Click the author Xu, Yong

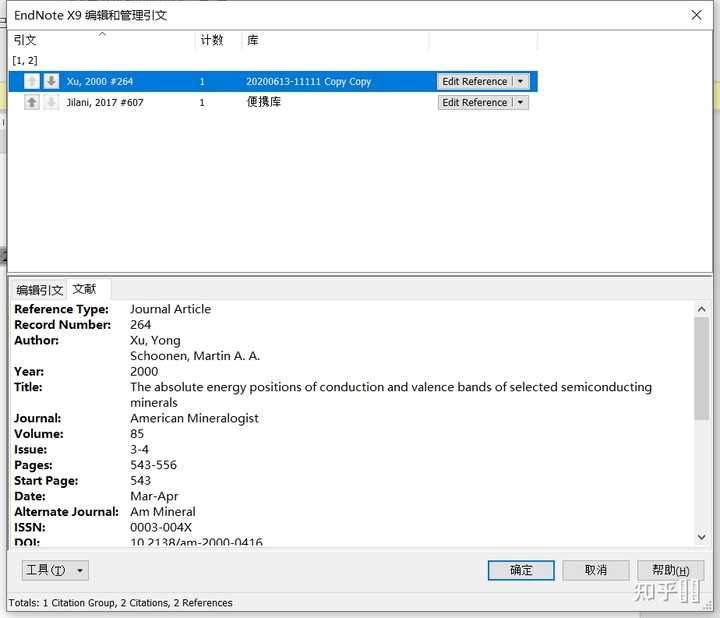coord(155,340)
